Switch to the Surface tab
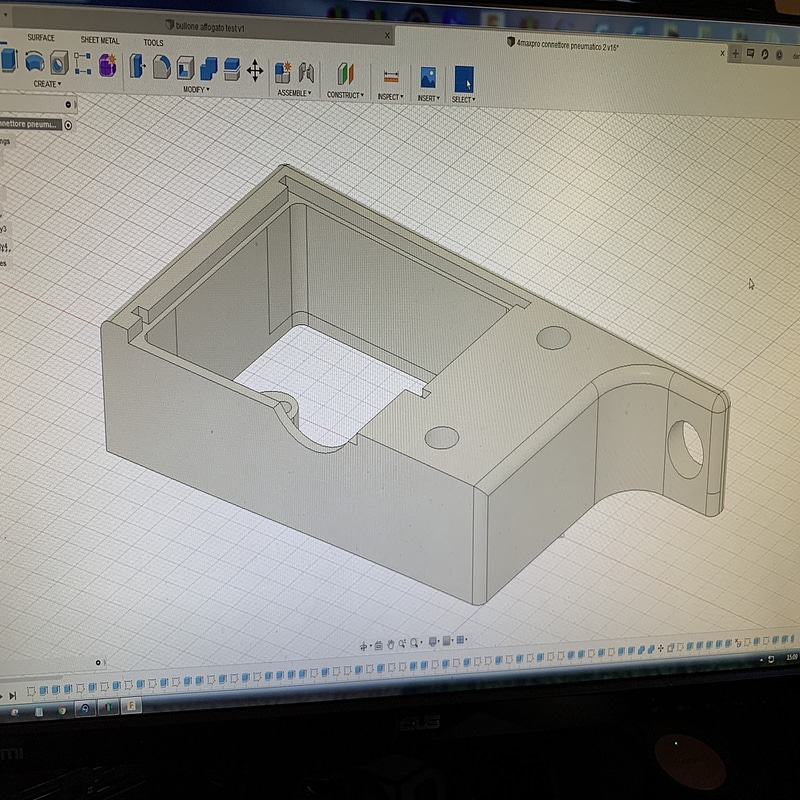Image resolution: width=800 pixels, height=800 pixels. coord(41,38)
